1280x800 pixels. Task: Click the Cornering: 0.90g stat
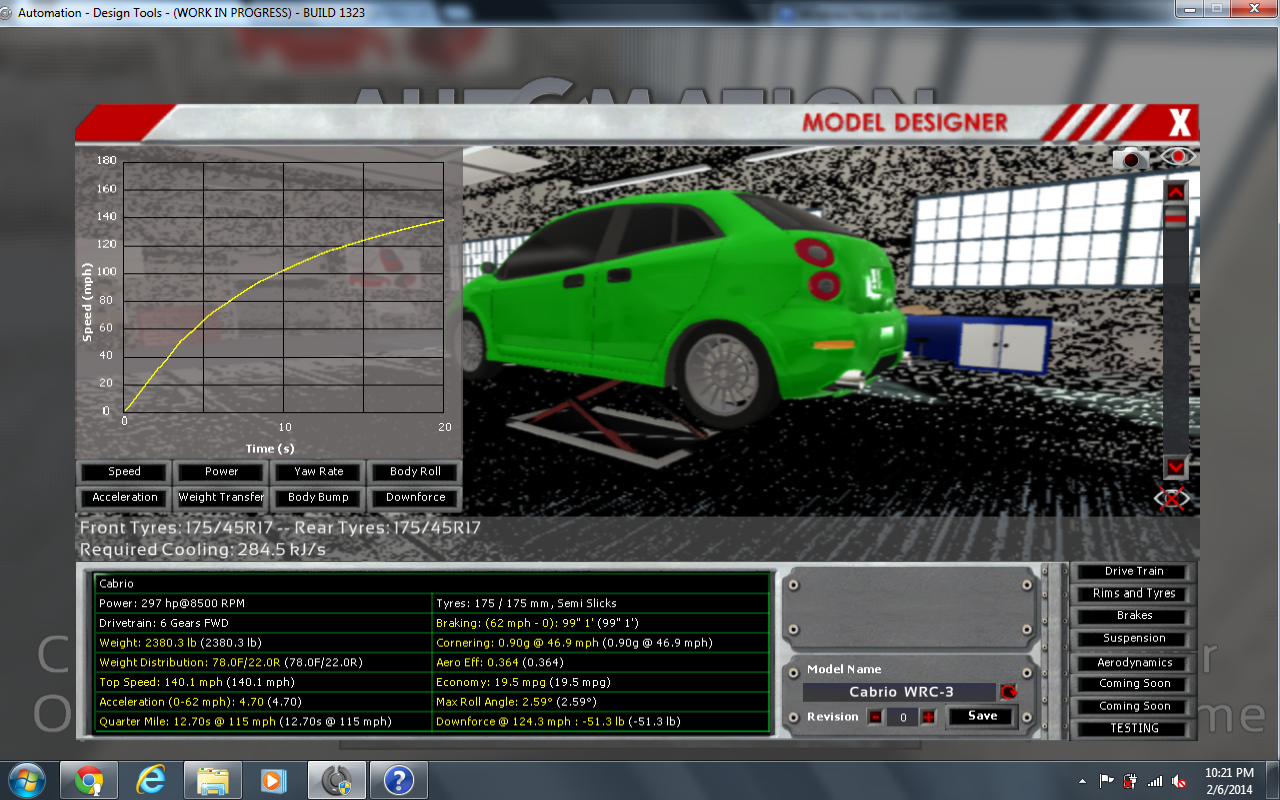pyautogui.click(x=600, y=643)
